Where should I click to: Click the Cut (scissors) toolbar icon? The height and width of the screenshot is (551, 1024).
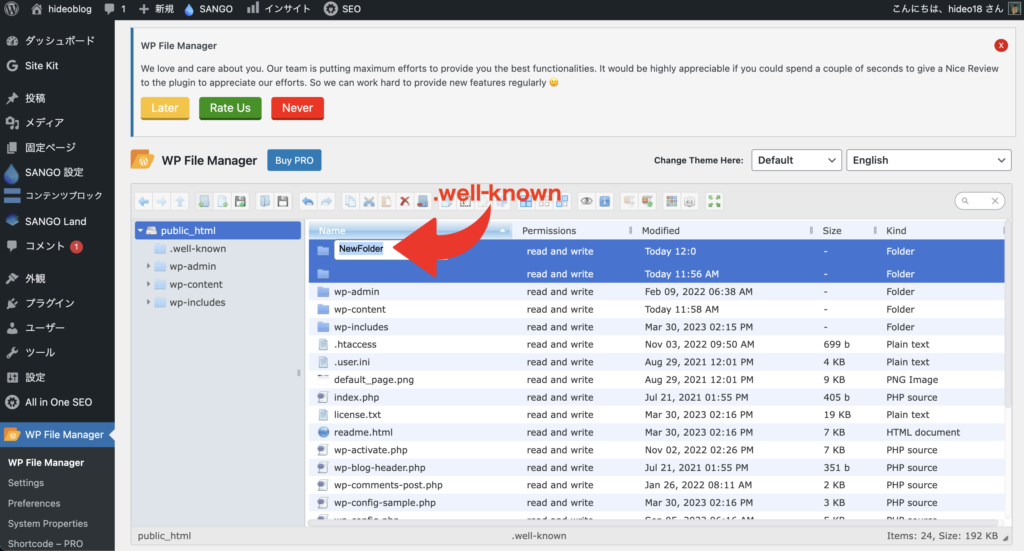coord(369,201)
